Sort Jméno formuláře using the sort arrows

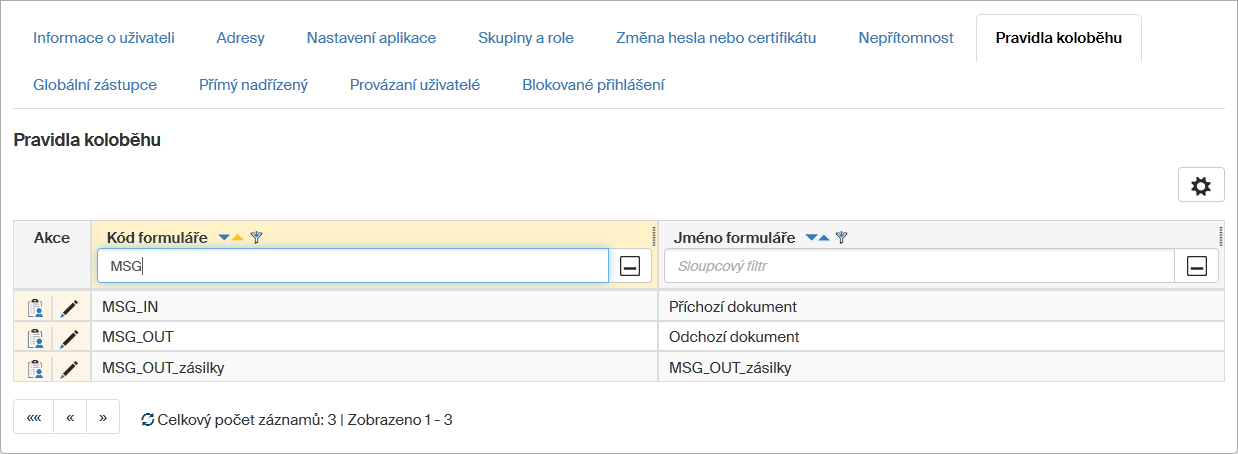click(818, 238)
